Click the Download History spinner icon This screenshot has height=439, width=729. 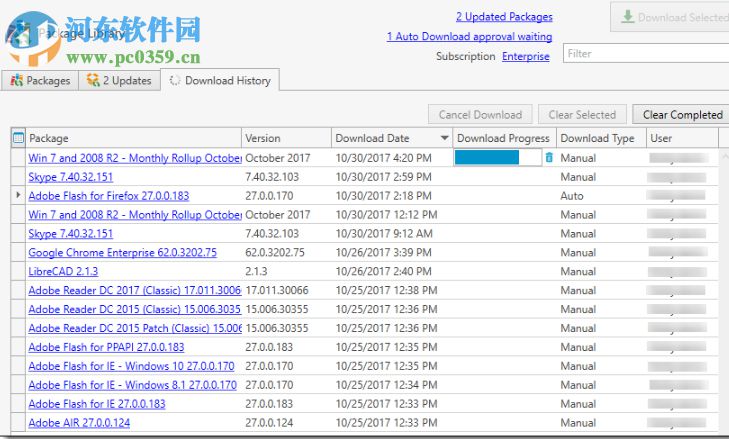pos(175,80)
